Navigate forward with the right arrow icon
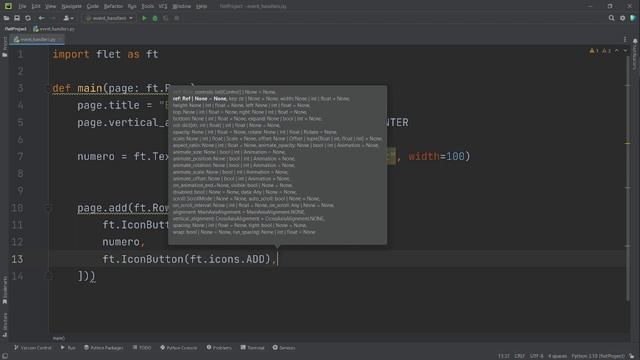Viewport: 640px width, 360px height. (53, 18)
